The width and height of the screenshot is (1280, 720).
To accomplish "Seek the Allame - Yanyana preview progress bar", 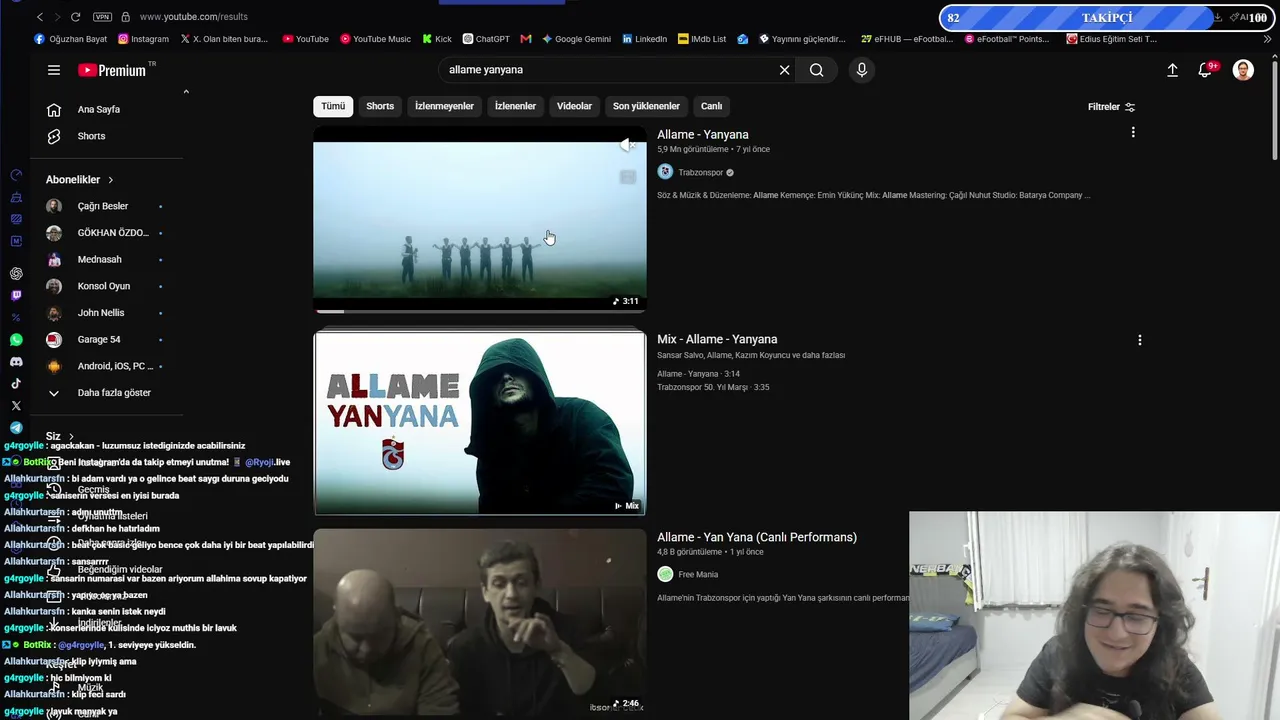I will coord(480,311).
